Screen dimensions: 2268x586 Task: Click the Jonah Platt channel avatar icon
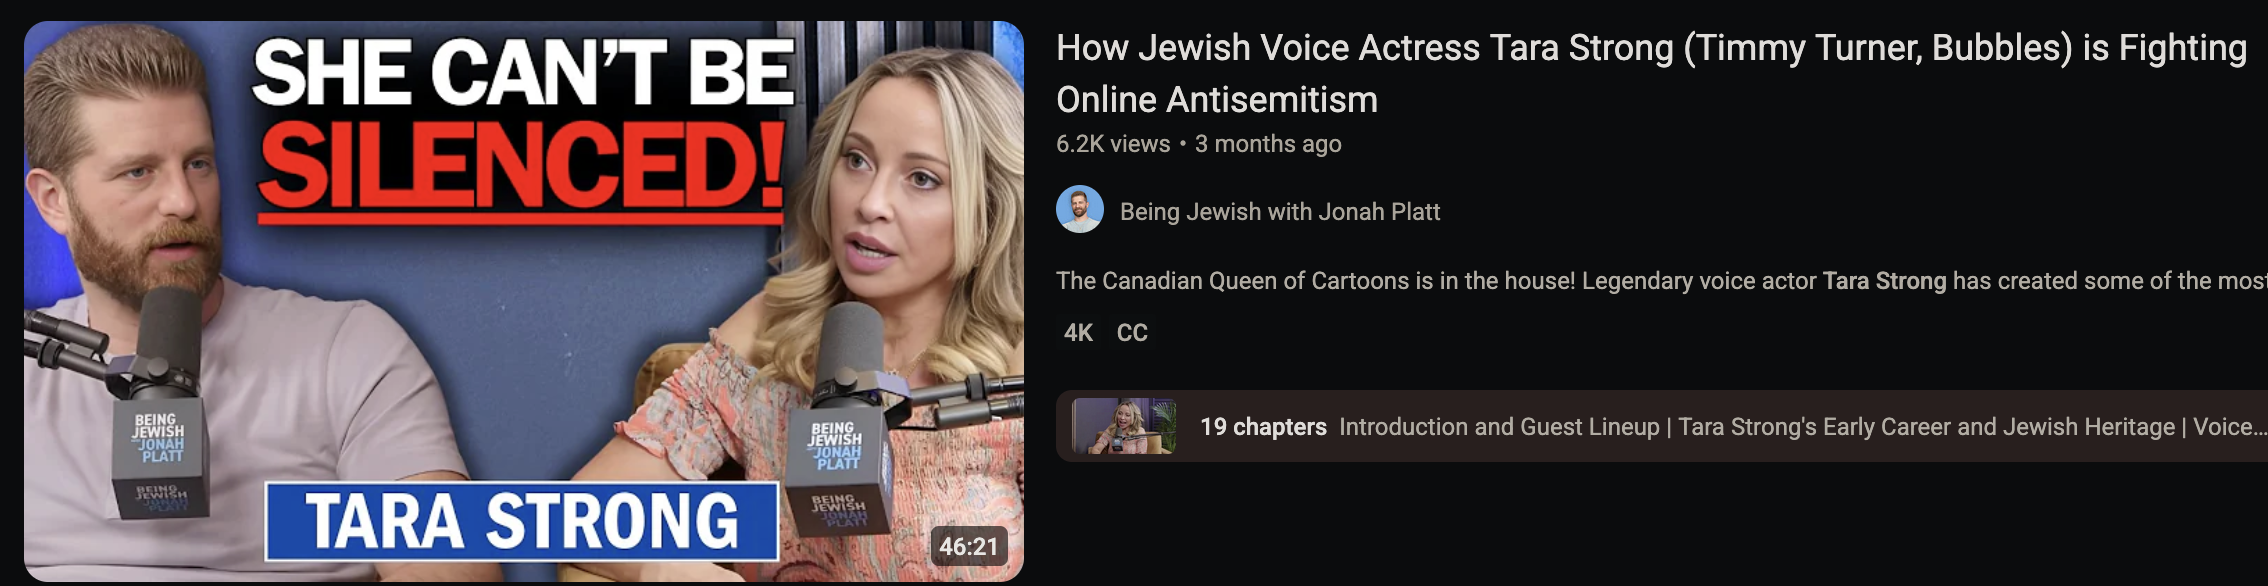tap(1080, 210)
